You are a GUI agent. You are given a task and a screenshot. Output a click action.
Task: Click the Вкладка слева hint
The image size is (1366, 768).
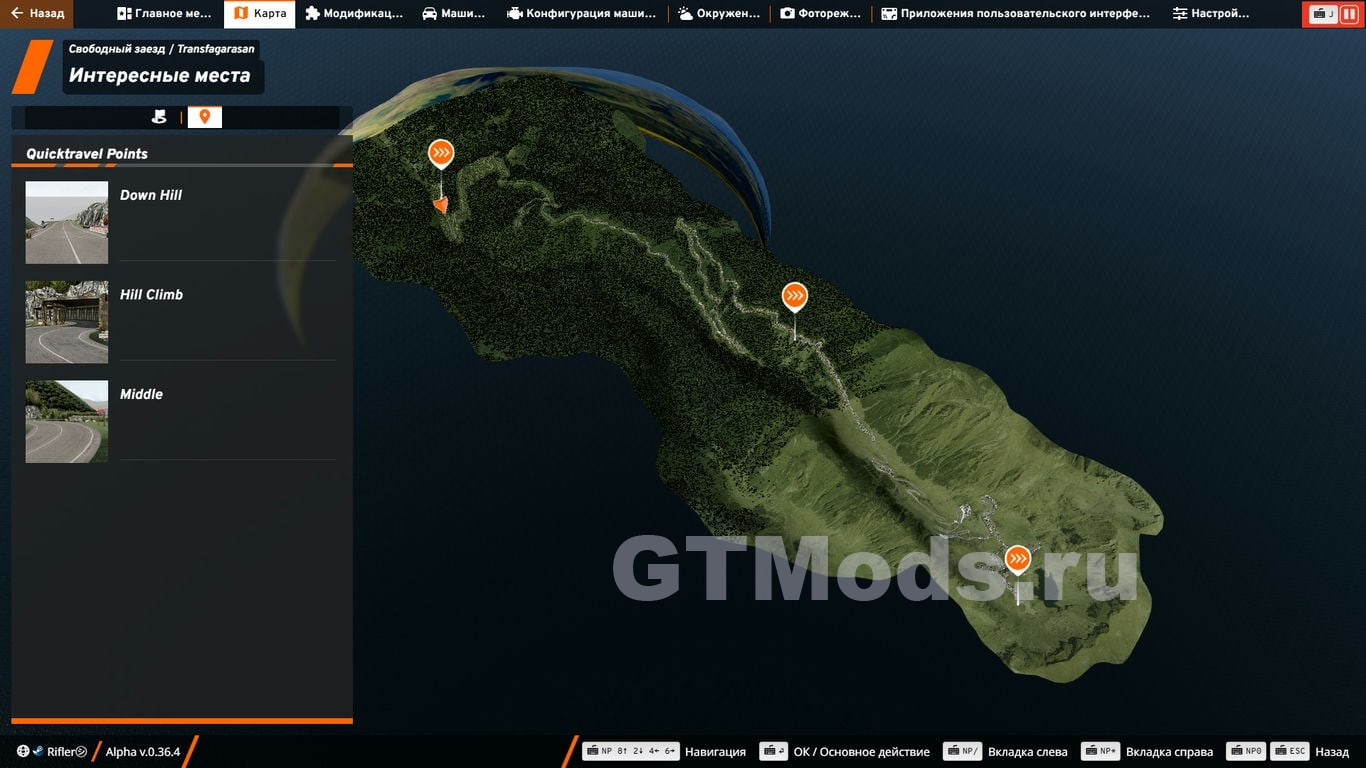click(x=1028, y=752)
